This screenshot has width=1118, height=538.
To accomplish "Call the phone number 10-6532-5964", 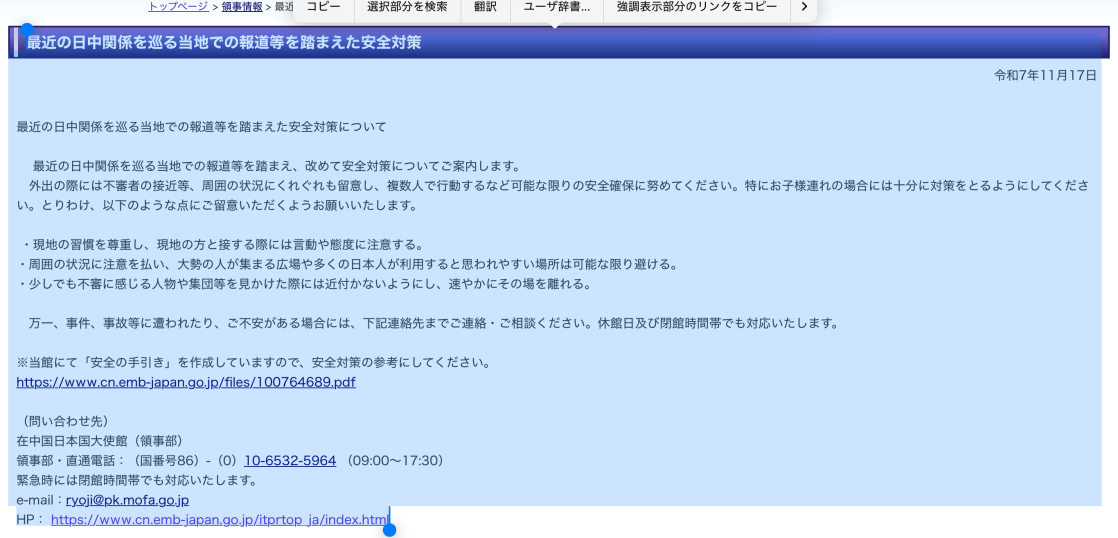I will (x=290, y=461).
